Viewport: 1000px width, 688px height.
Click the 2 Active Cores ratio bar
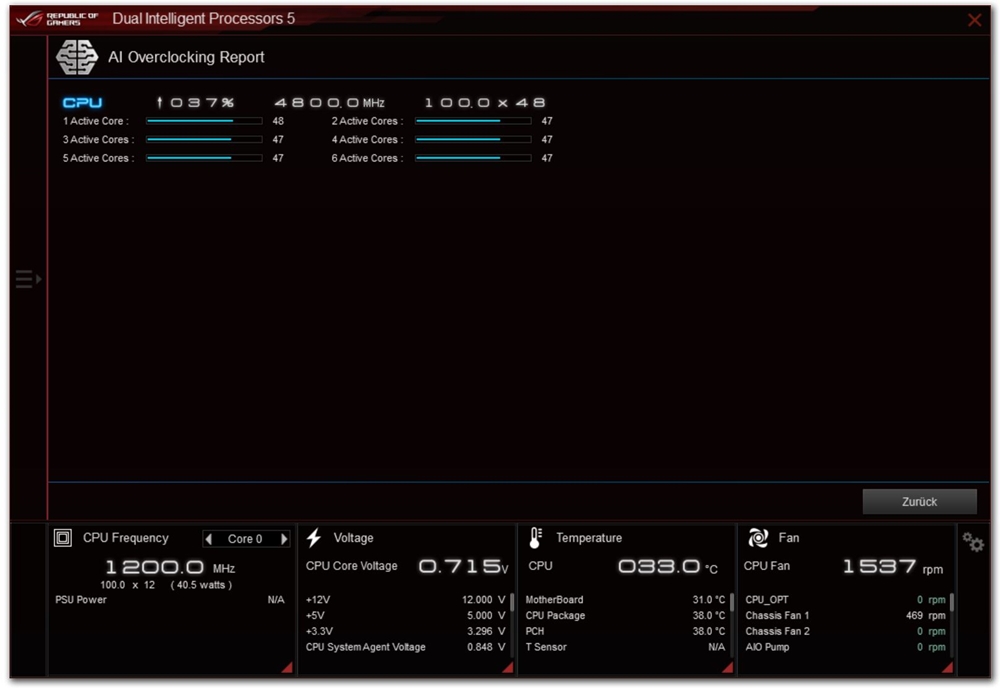pos(473,121)
